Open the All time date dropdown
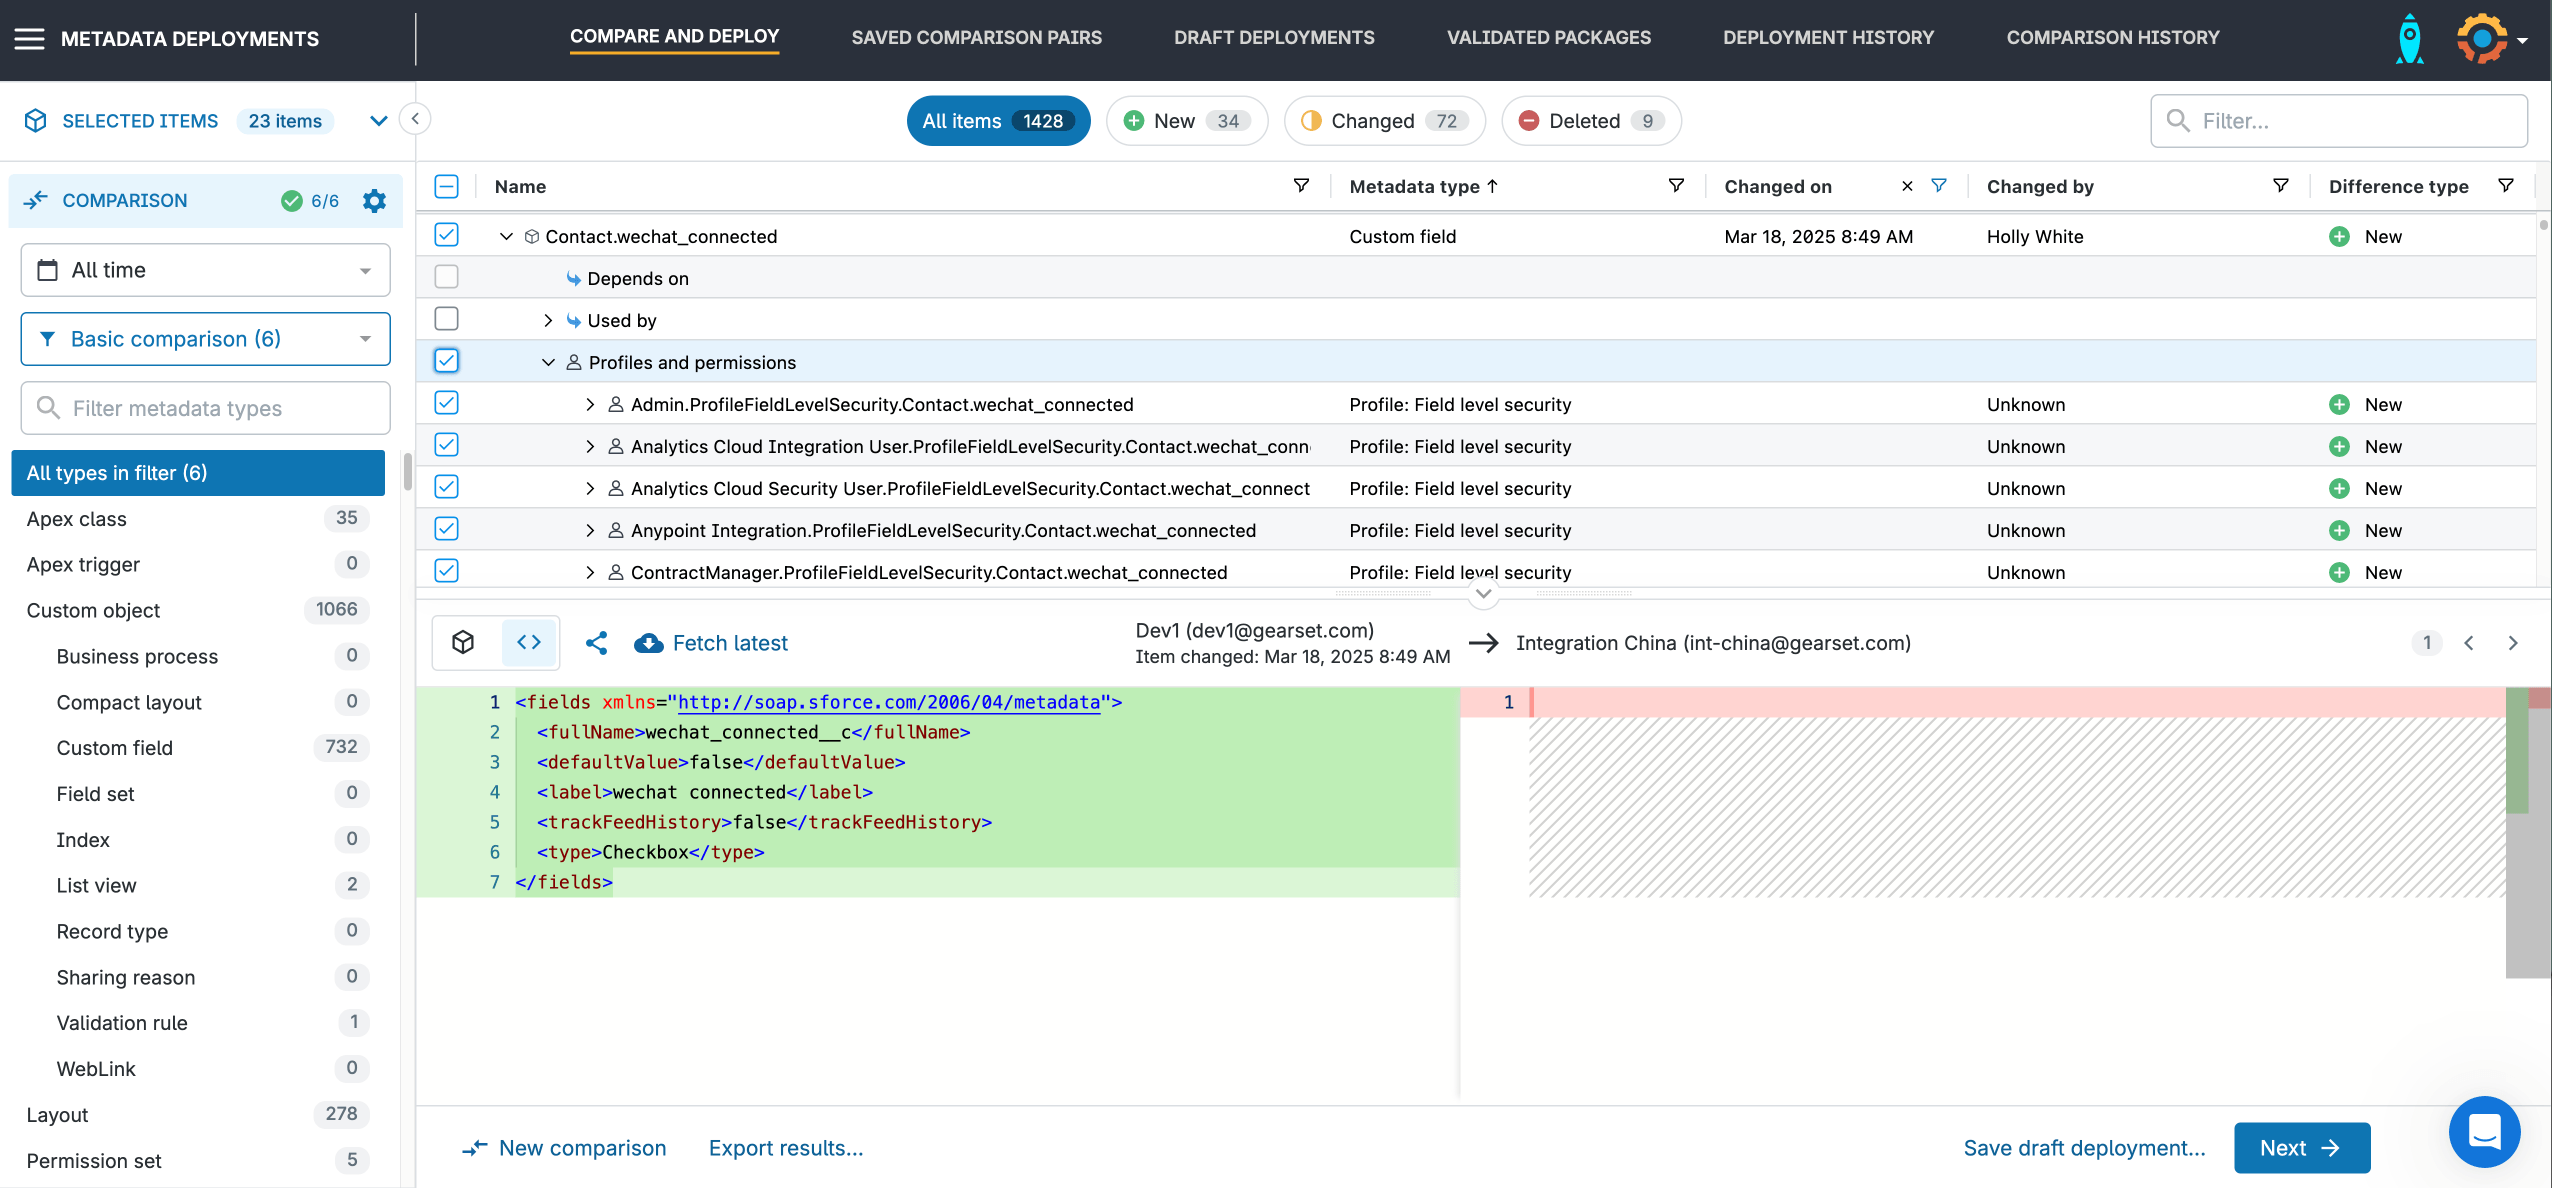Viewport: 2552px width, 1188px height. point(205,270)
